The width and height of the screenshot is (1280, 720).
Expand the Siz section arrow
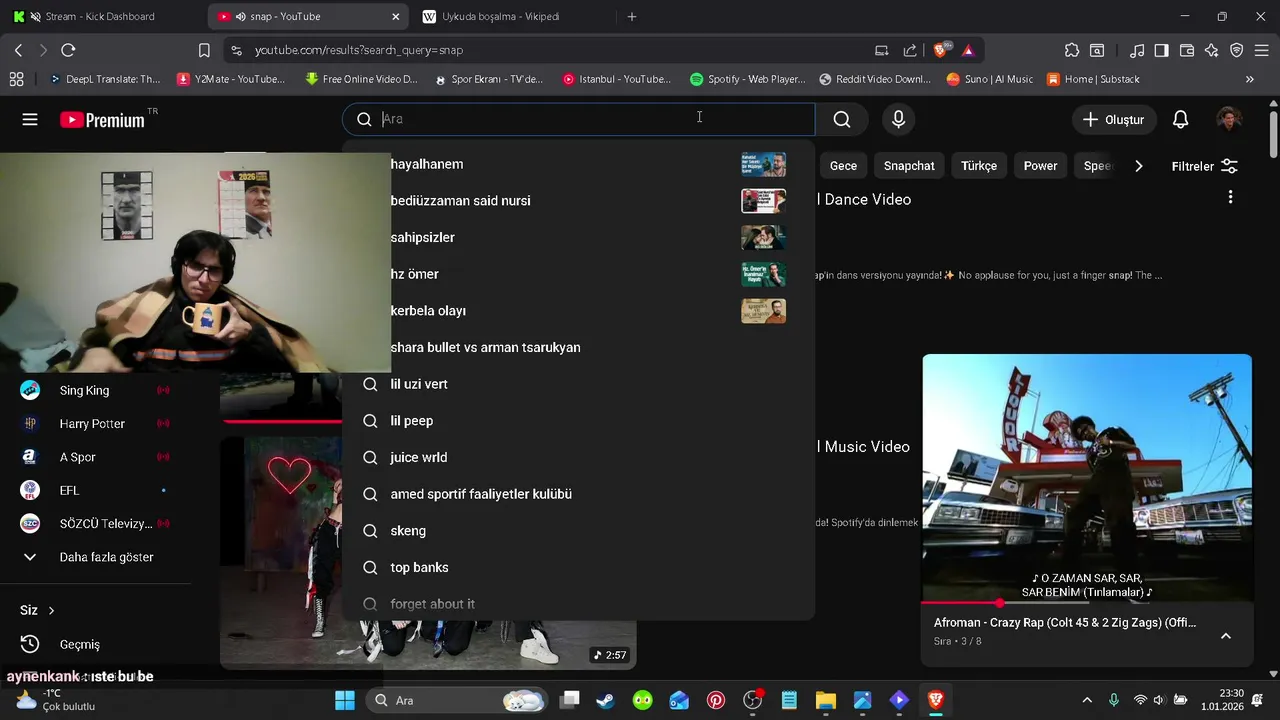point(51,610)
